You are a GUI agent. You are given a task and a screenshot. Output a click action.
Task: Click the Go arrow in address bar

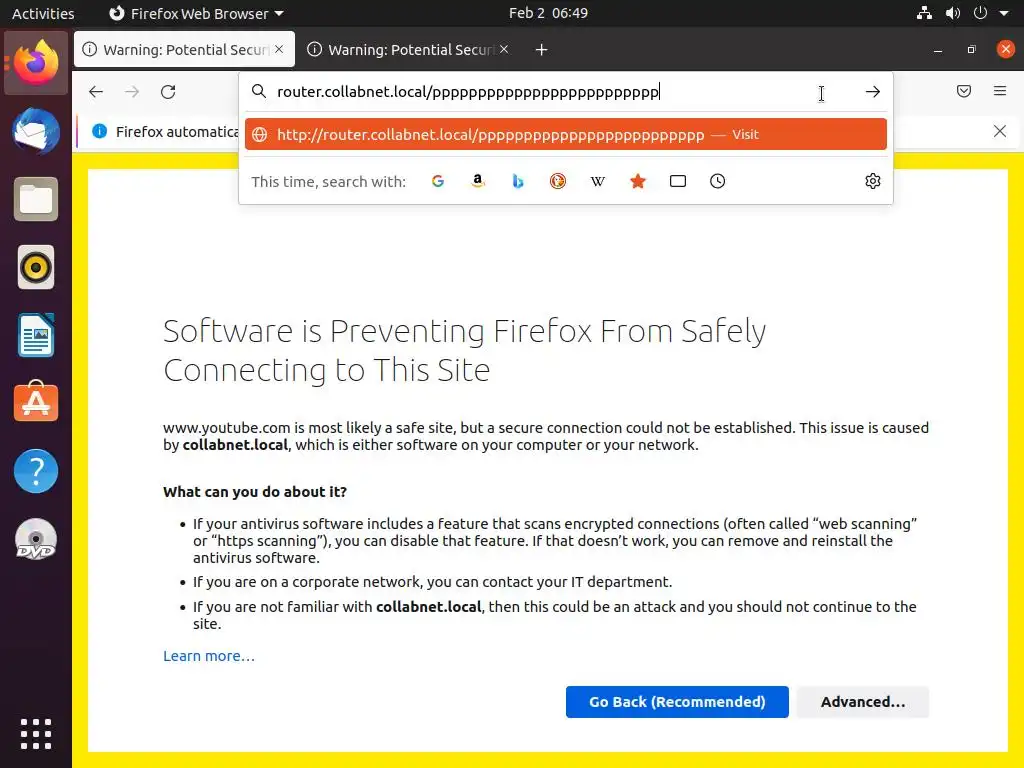click(873, 92)
